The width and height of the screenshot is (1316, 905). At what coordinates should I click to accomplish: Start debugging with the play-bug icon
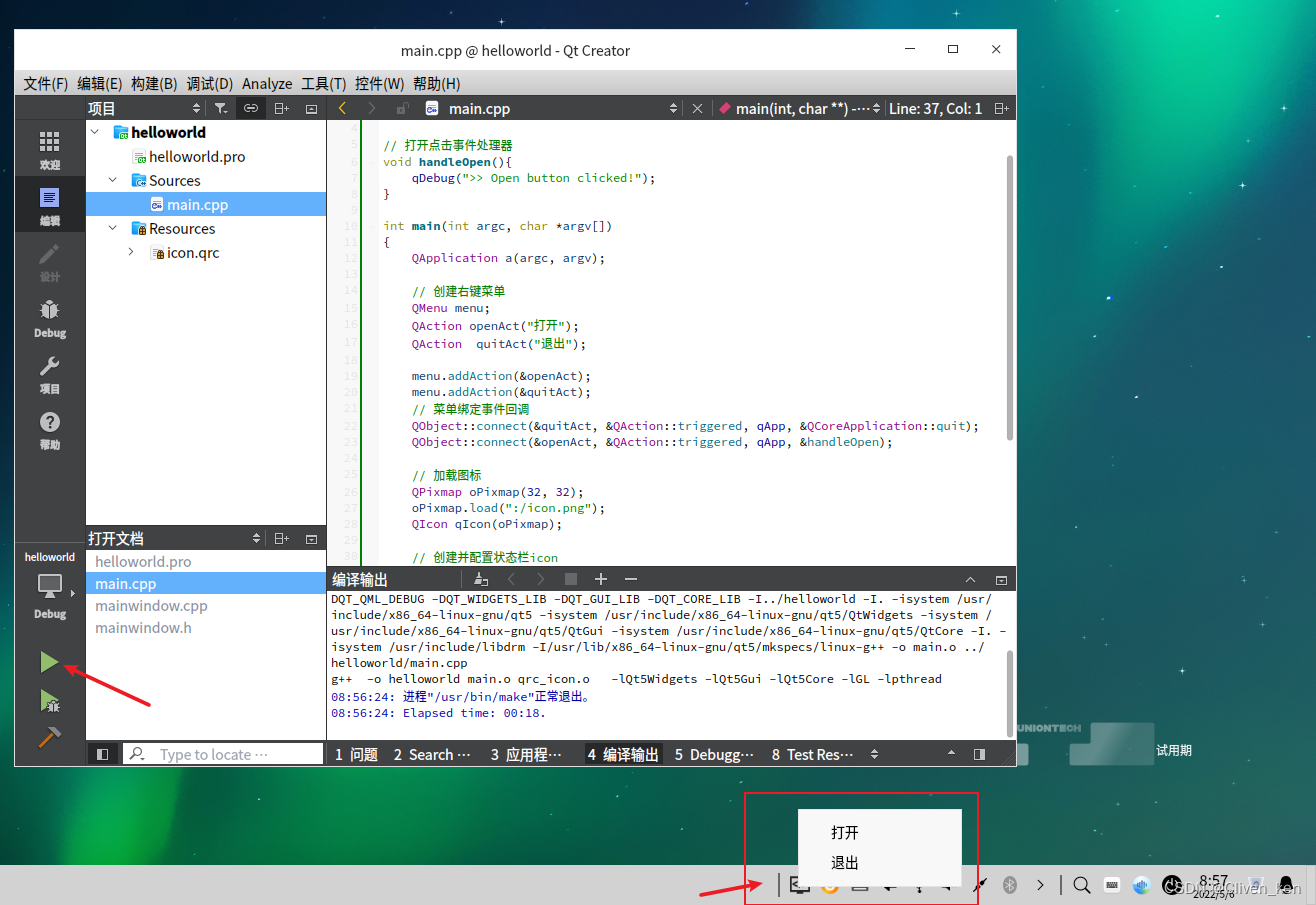click(49, 700)
